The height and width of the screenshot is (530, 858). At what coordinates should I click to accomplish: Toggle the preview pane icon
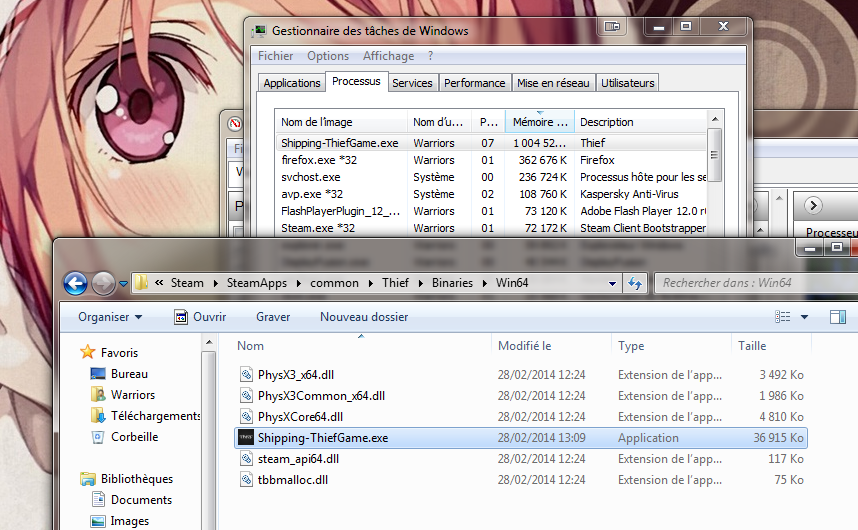(837, 317)
